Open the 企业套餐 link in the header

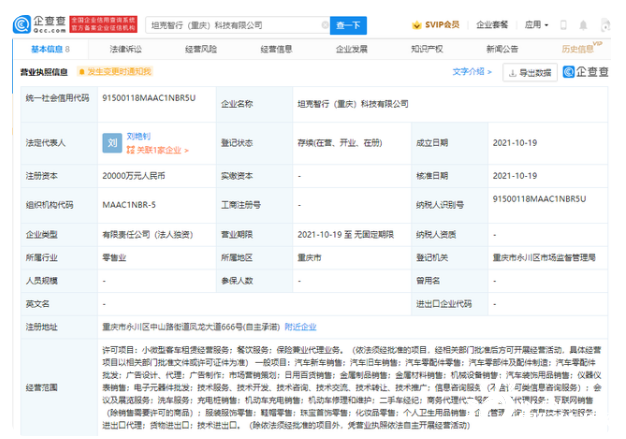[x=492, y=25]
